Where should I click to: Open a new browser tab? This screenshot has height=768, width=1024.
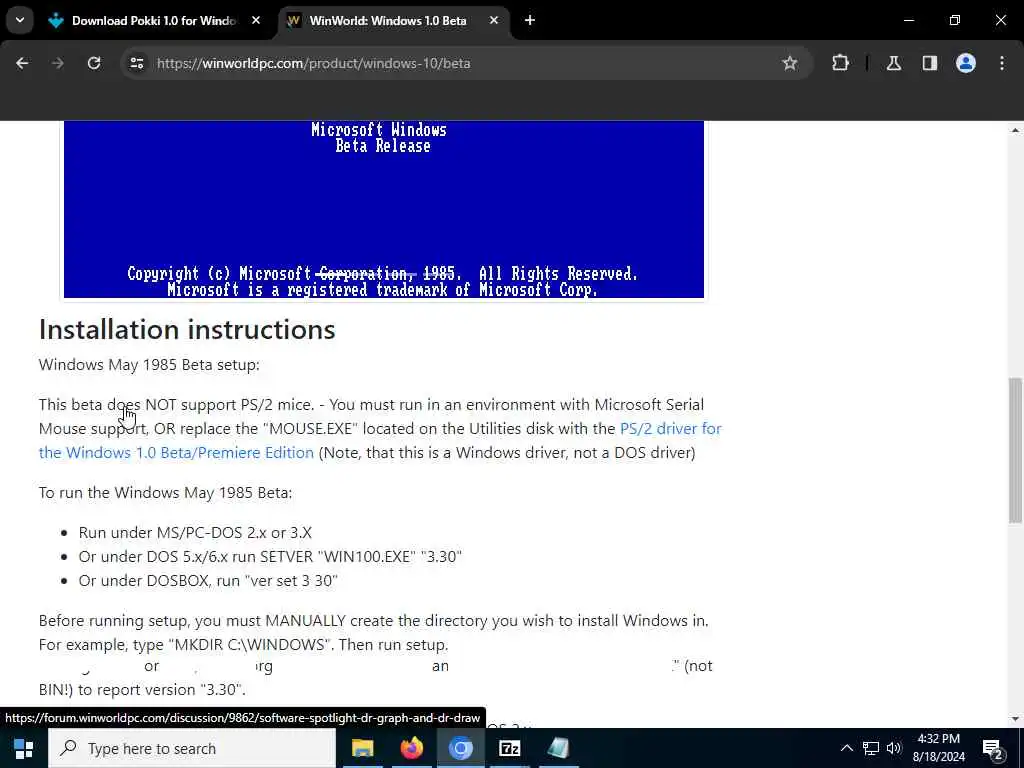pyautogui.click(x=530, y=21)
